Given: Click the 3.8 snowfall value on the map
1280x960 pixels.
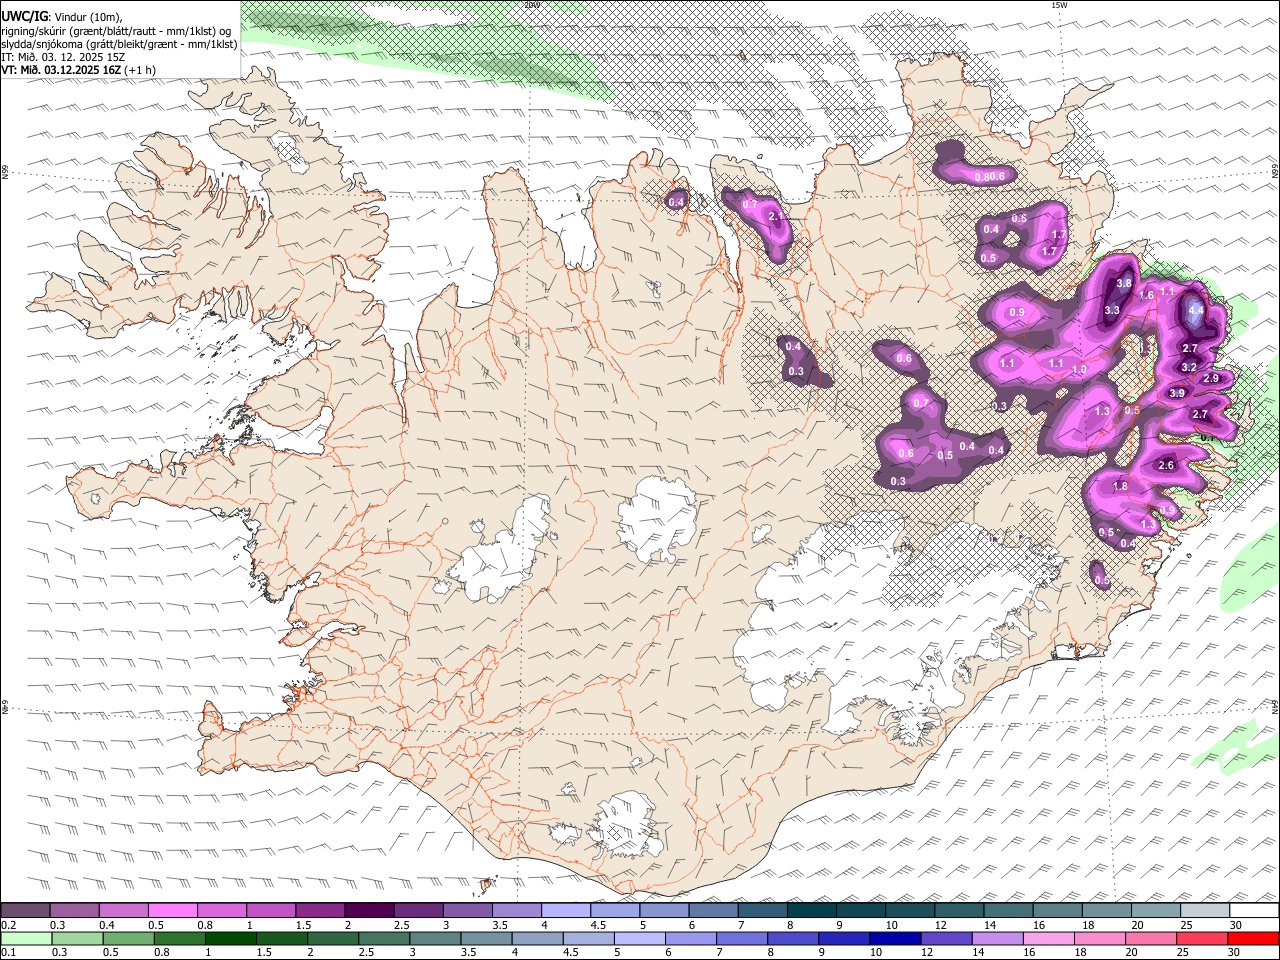Looking at the screenshot, I should [x=1124, y=283].
